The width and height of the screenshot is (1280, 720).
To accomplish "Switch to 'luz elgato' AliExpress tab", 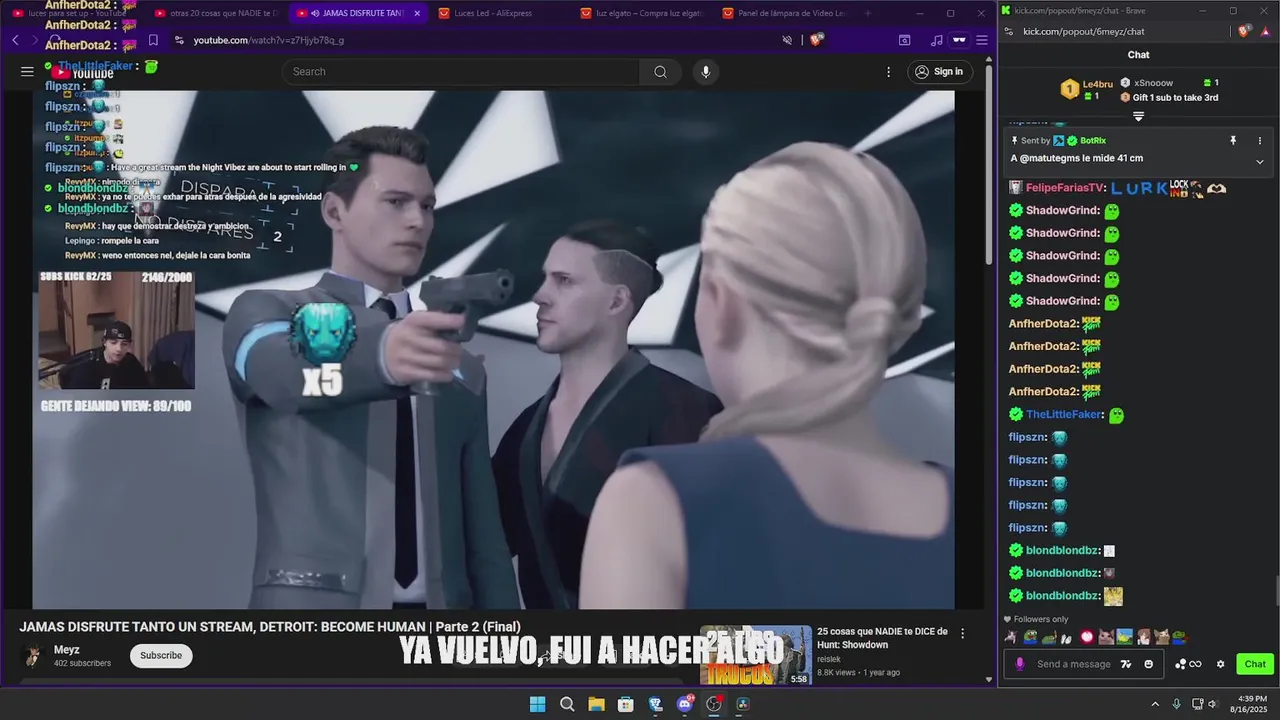I will (x=642, y=13).
